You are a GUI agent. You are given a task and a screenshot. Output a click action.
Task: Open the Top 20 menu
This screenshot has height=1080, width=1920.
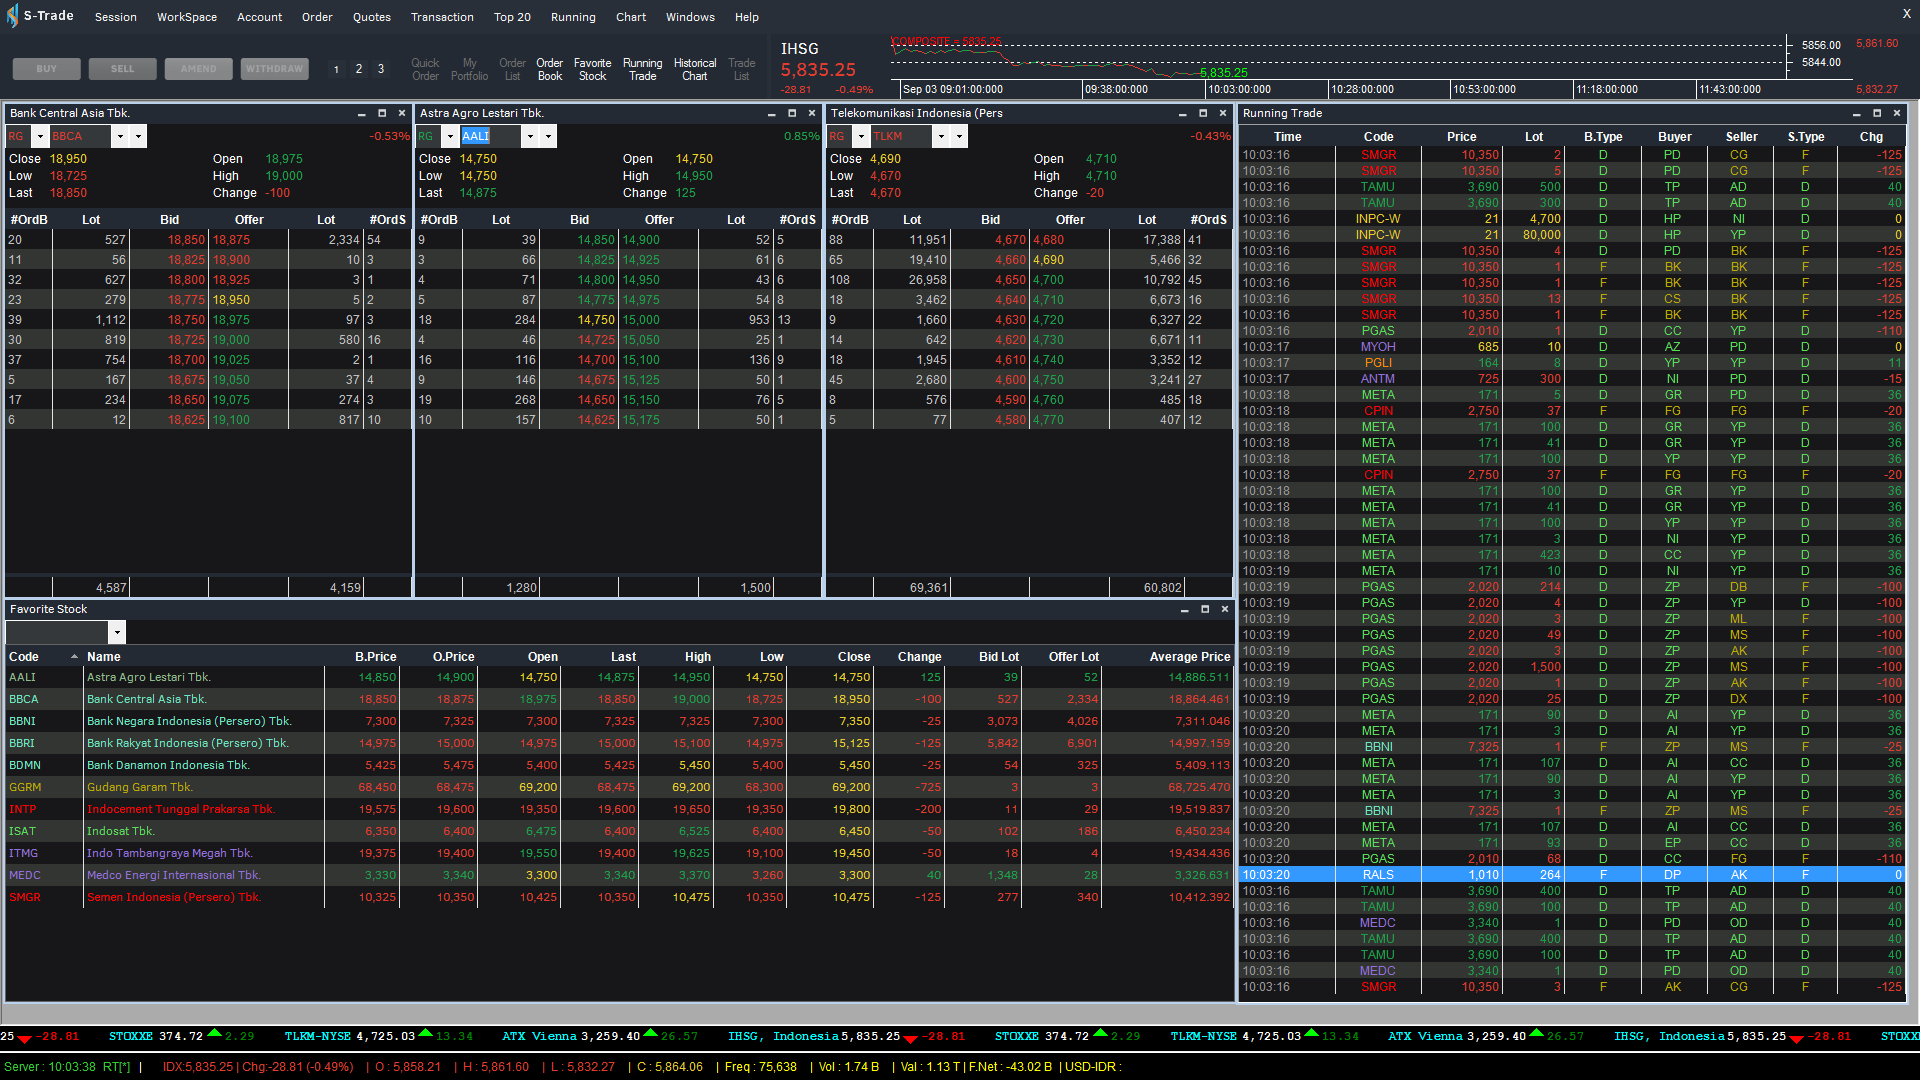point(512,17)
